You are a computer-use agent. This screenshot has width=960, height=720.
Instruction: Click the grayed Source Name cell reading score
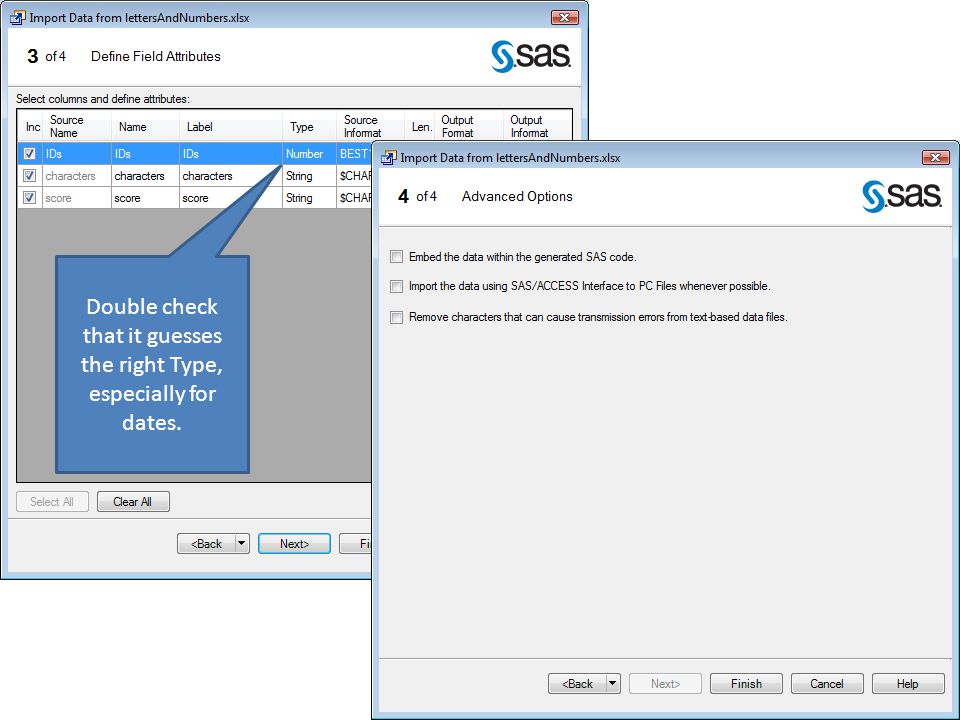[x=77, y=198]
